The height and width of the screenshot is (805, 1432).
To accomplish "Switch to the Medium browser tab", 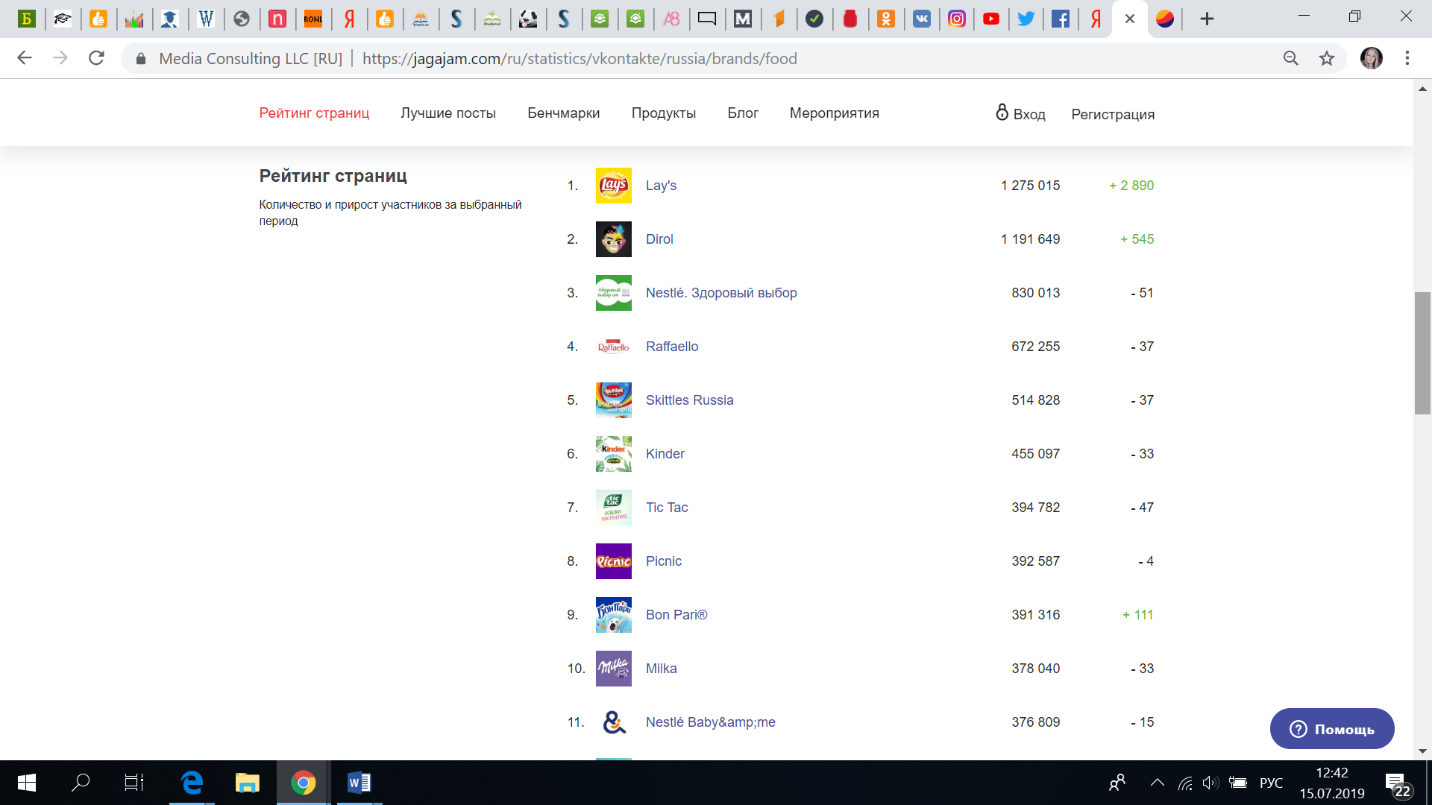I will pyautogui.click(x=742, y=18).
